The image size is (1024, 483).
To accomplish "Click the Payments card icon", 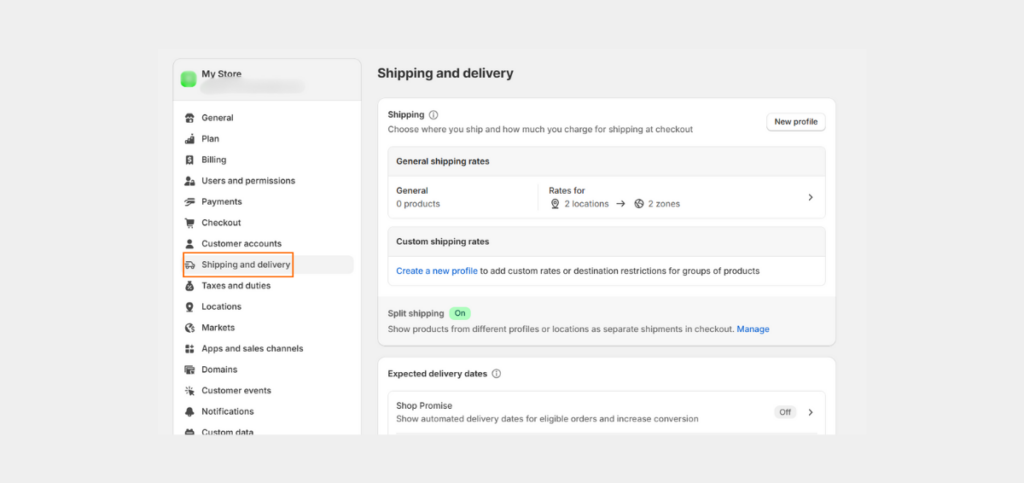I will pos(190,202).
